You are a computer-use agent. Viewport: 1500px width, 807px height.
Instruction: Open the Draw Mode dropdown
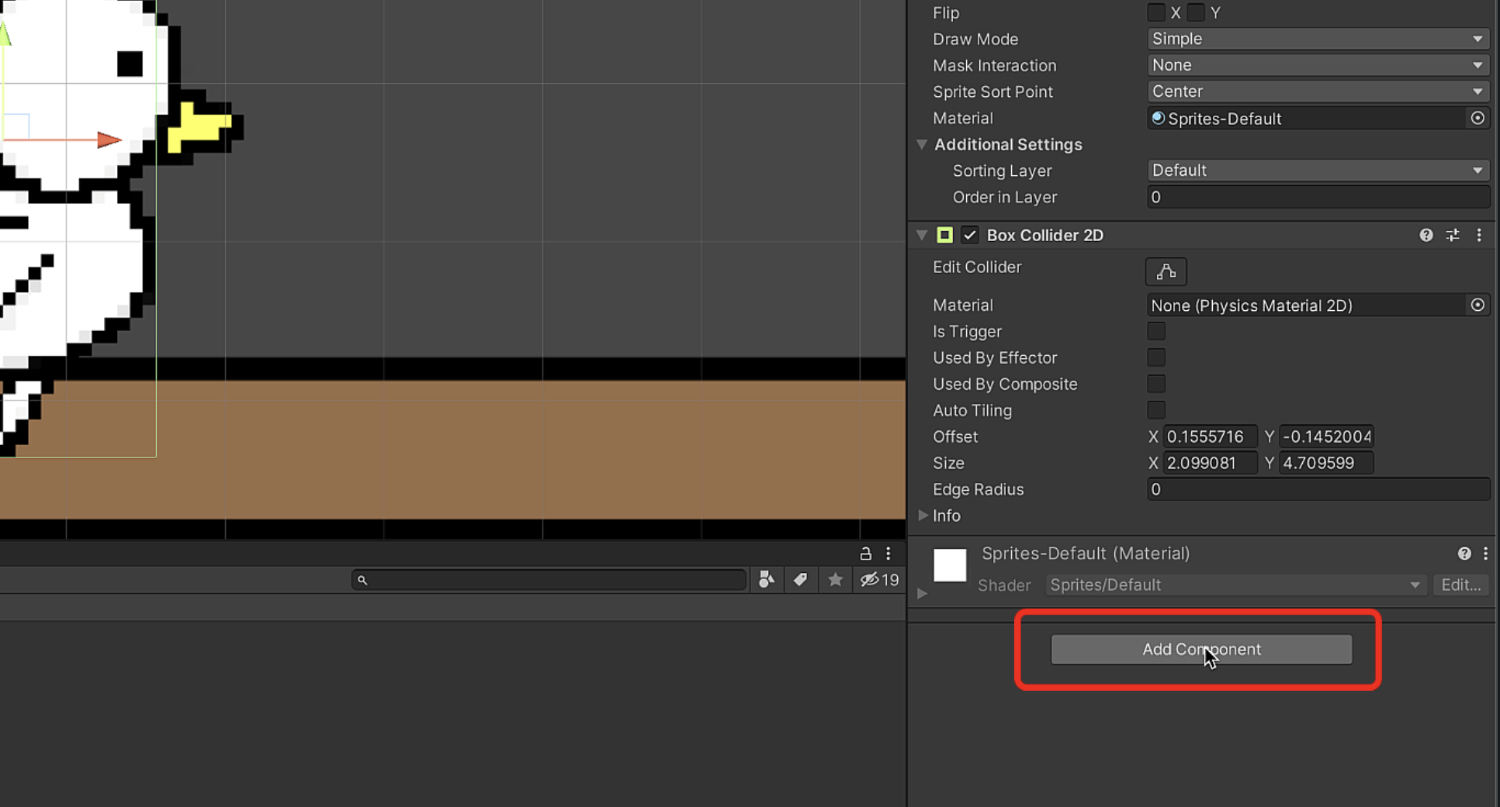1318,39
